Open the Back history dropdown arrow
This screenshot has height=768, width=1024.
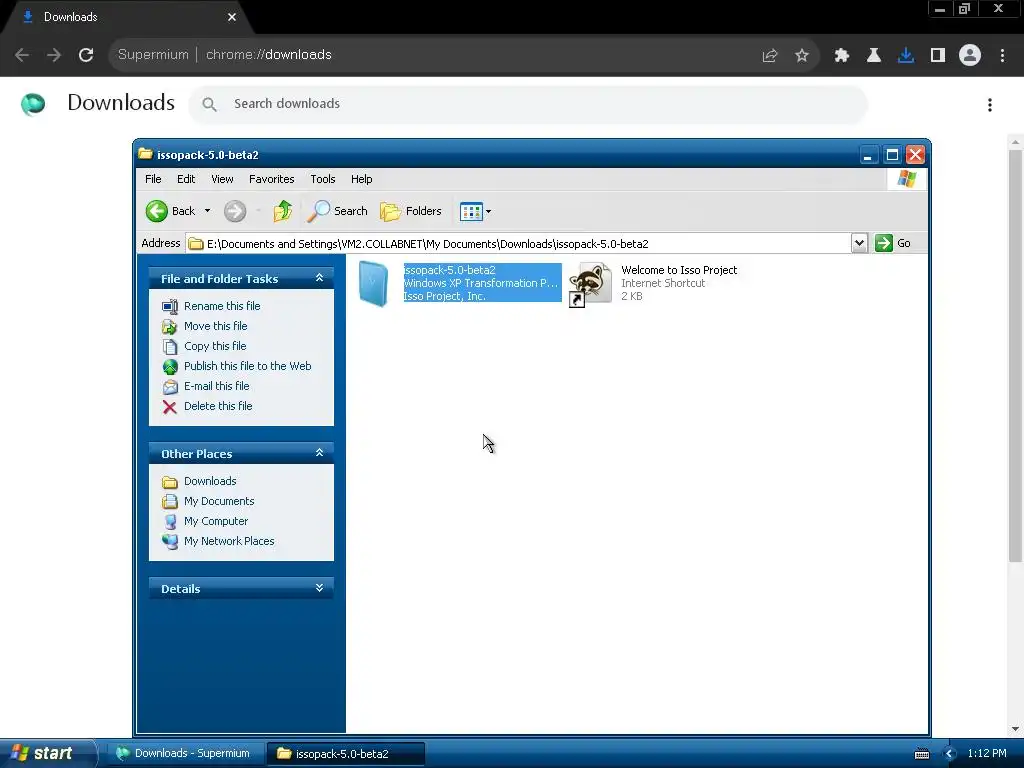pos(207,211)
